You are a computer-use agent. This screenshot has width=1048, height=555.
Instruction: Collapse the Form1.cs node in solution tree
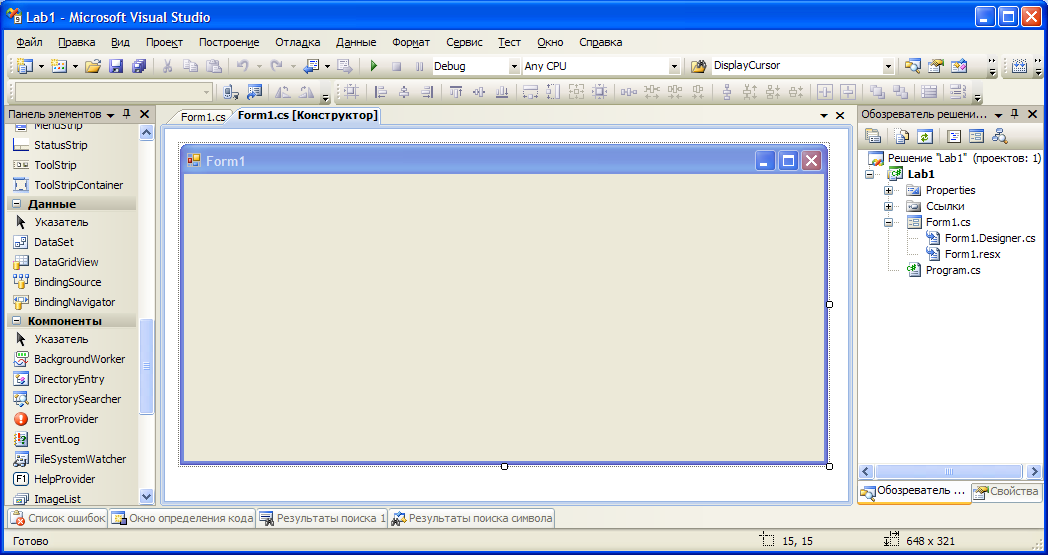[x=888, y=223]
